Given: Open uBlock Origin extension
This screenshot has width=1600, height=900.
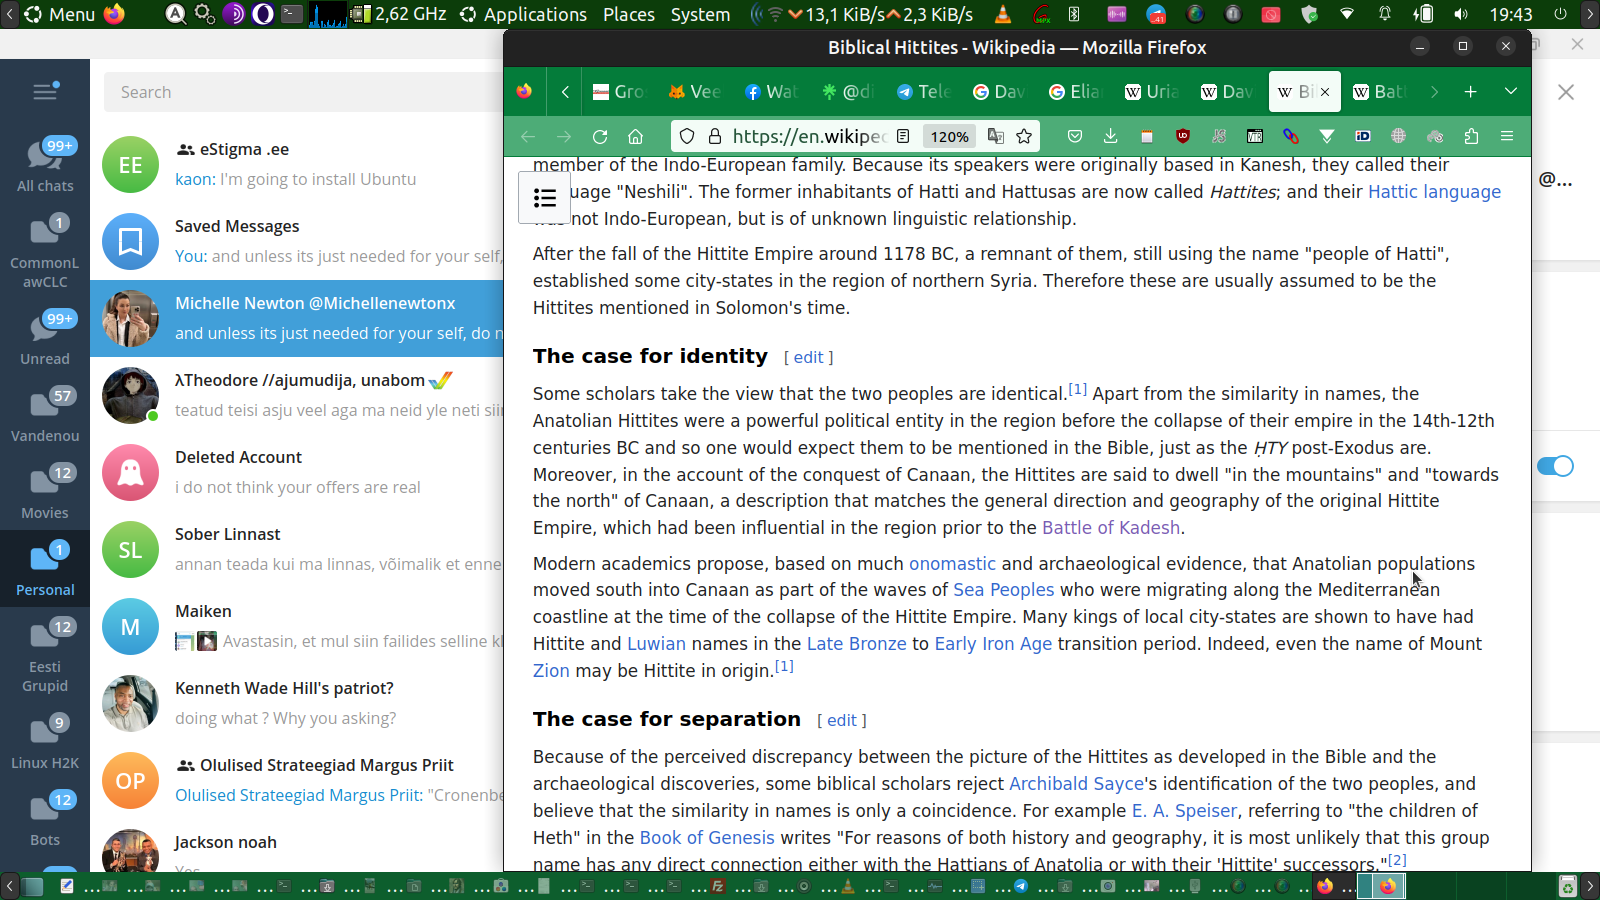Looking at the screenshot, I should coord(1183,137).
